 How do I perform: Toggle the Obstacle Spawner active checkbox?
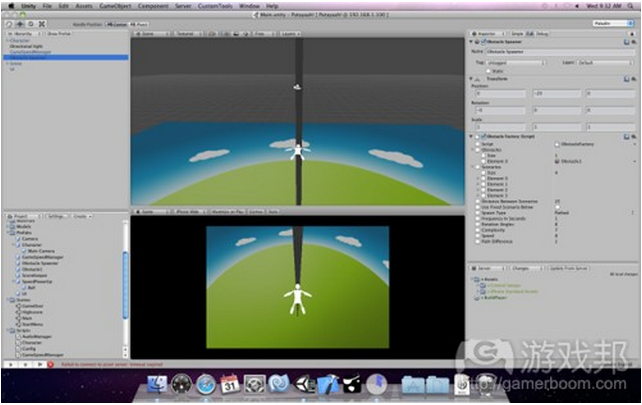point(484,42)
